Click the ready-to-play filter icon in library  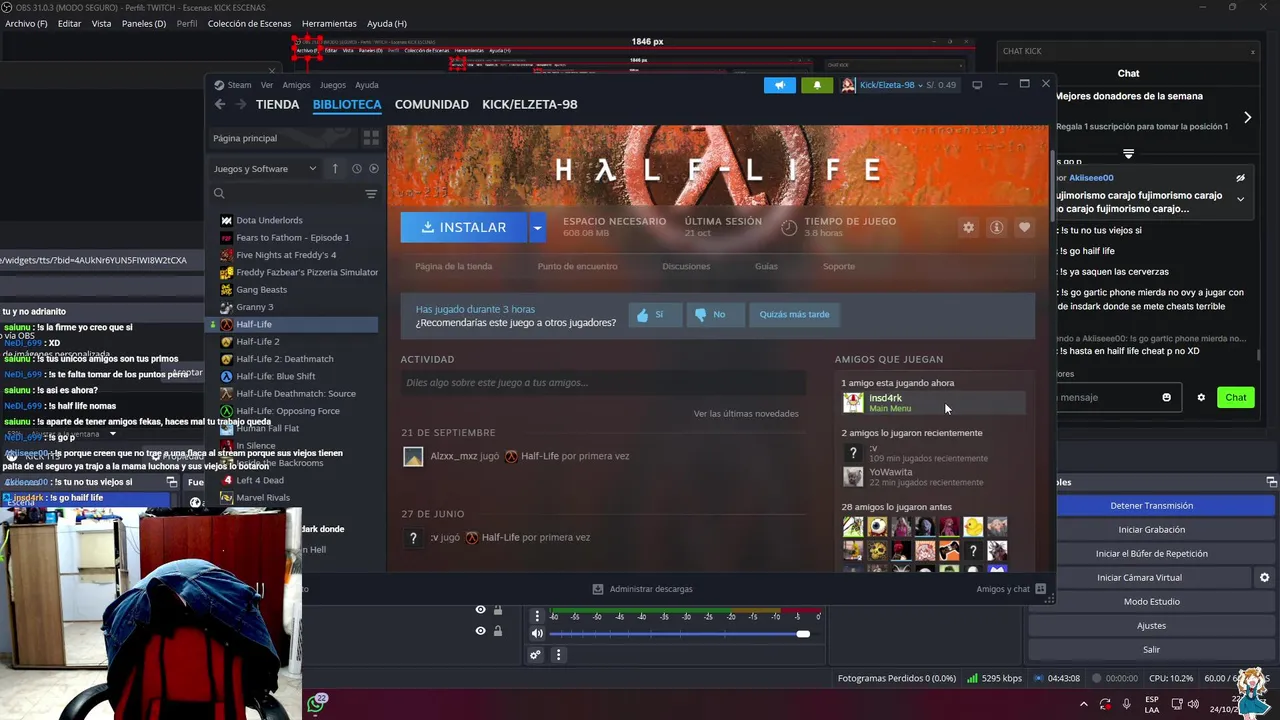[x=374, y=168]
